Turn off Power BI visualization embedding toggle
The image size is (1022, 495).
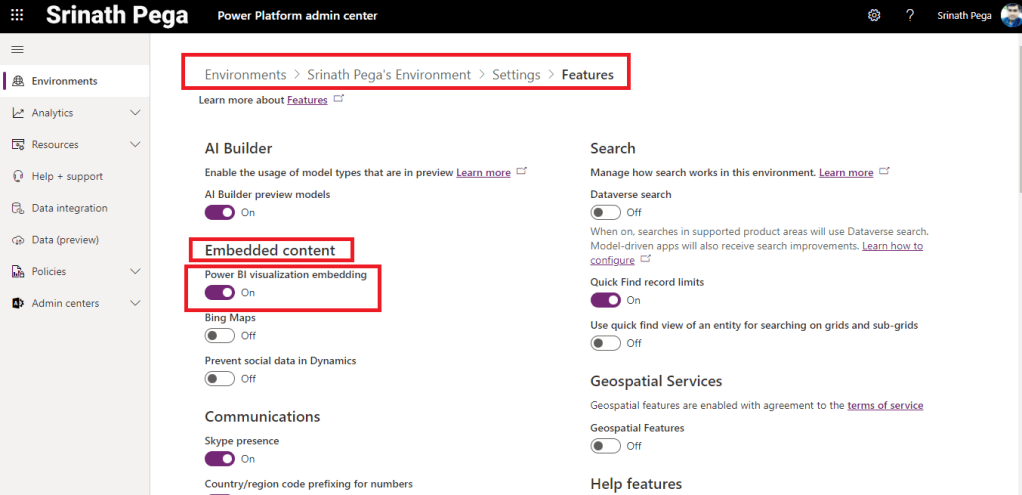(x=220, y=293)
